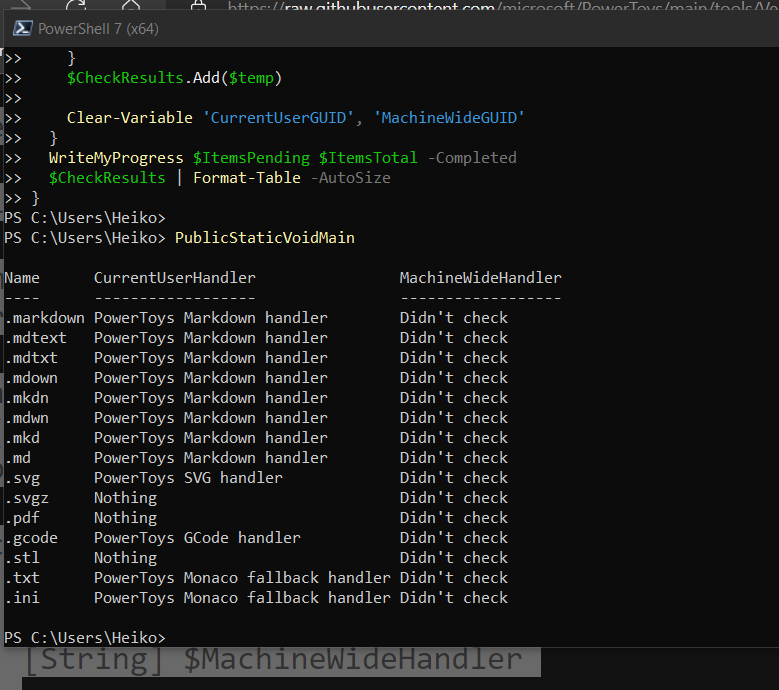Select the .mkd row name
This screenshot has width=779, height=690.
(x=22, y=438)
